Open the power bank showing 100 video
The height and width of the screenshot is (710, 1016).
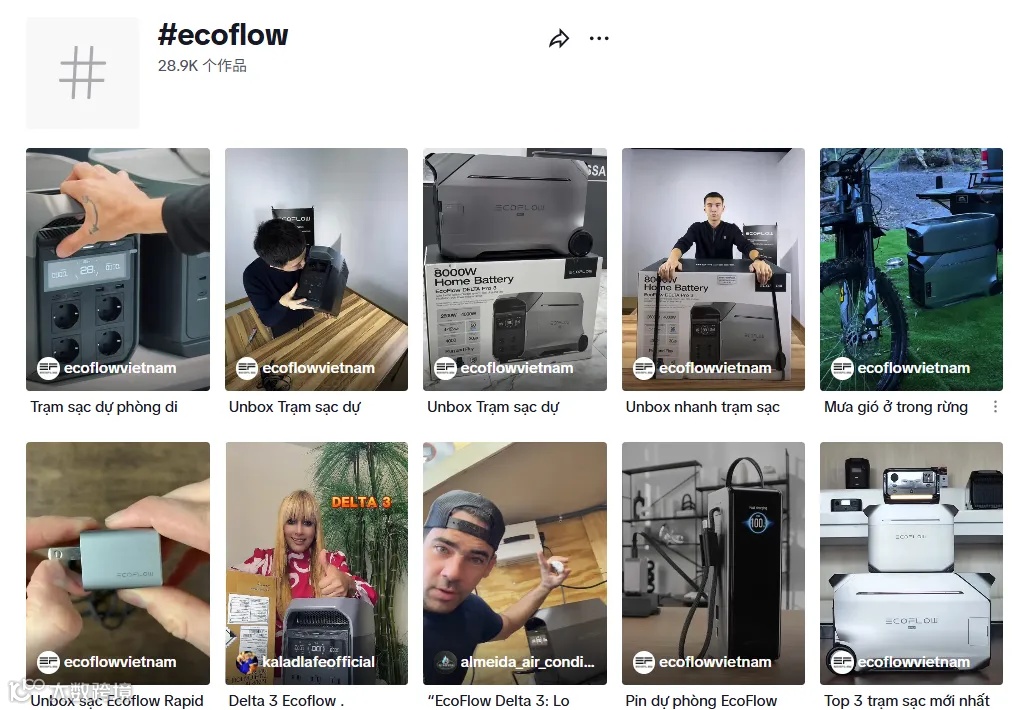(713, 564)
